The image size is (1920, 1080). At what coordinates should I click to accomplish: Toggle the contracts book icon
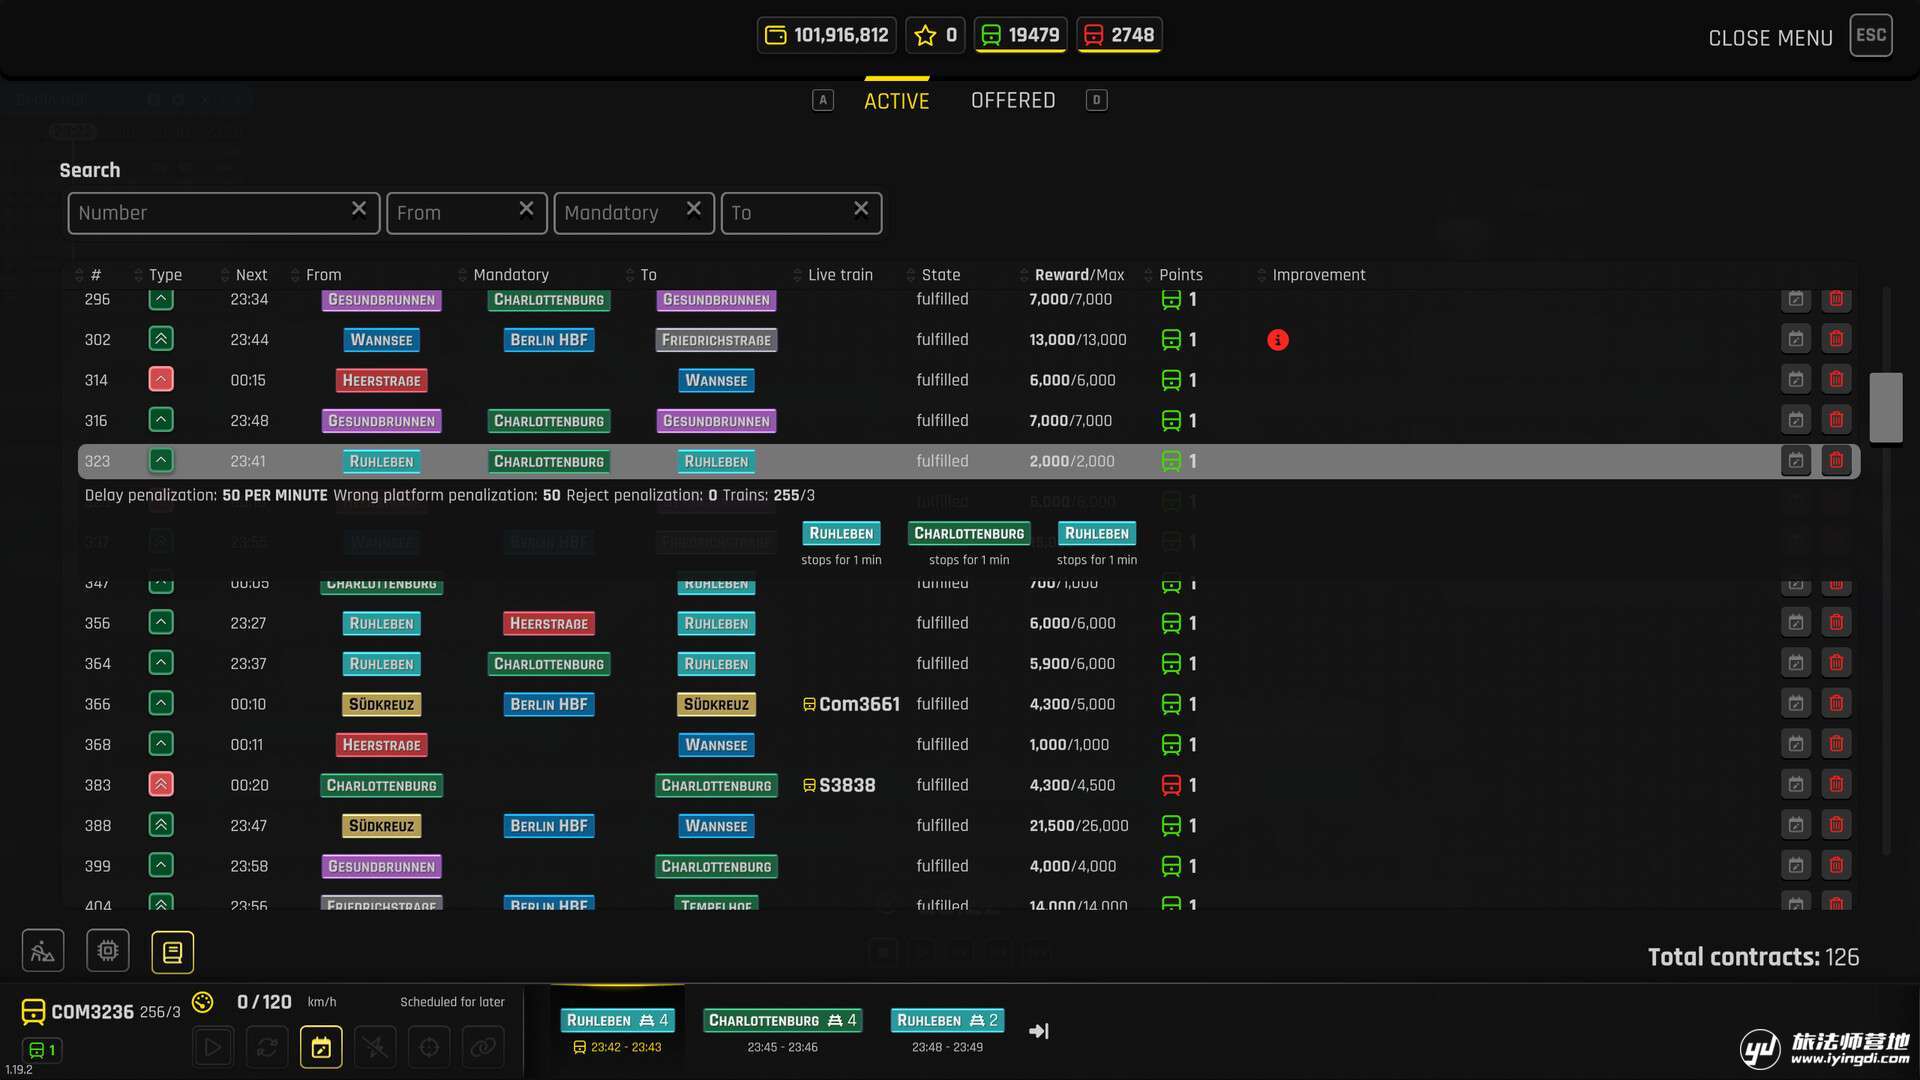[172, 952]
